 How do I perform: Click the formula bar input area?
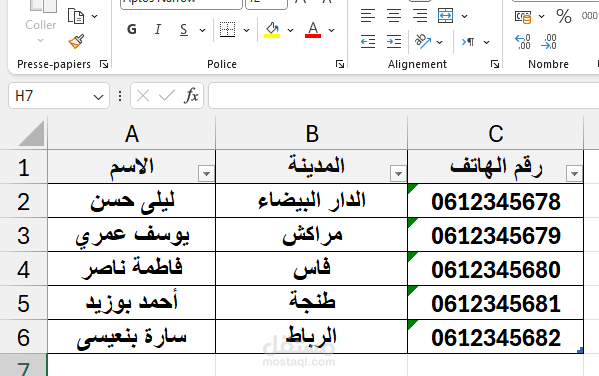(x=404, y=96)
